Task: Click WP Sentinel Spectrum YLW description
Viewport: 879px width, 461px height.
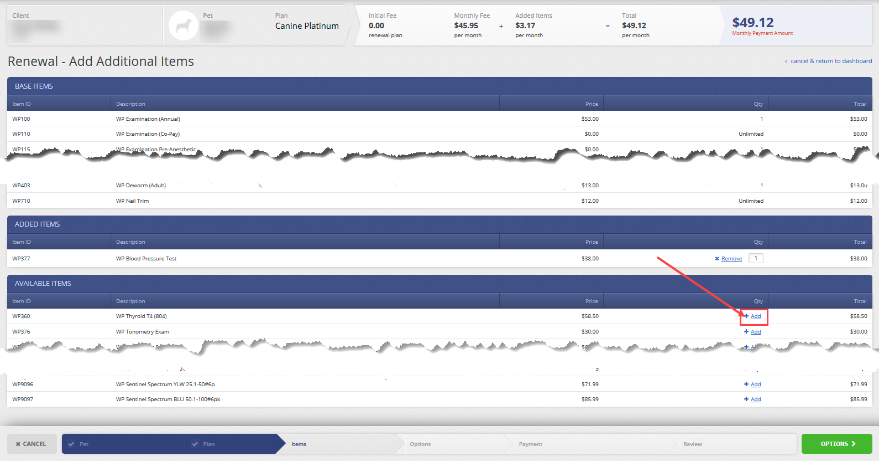Action: [x=165, y=384]
